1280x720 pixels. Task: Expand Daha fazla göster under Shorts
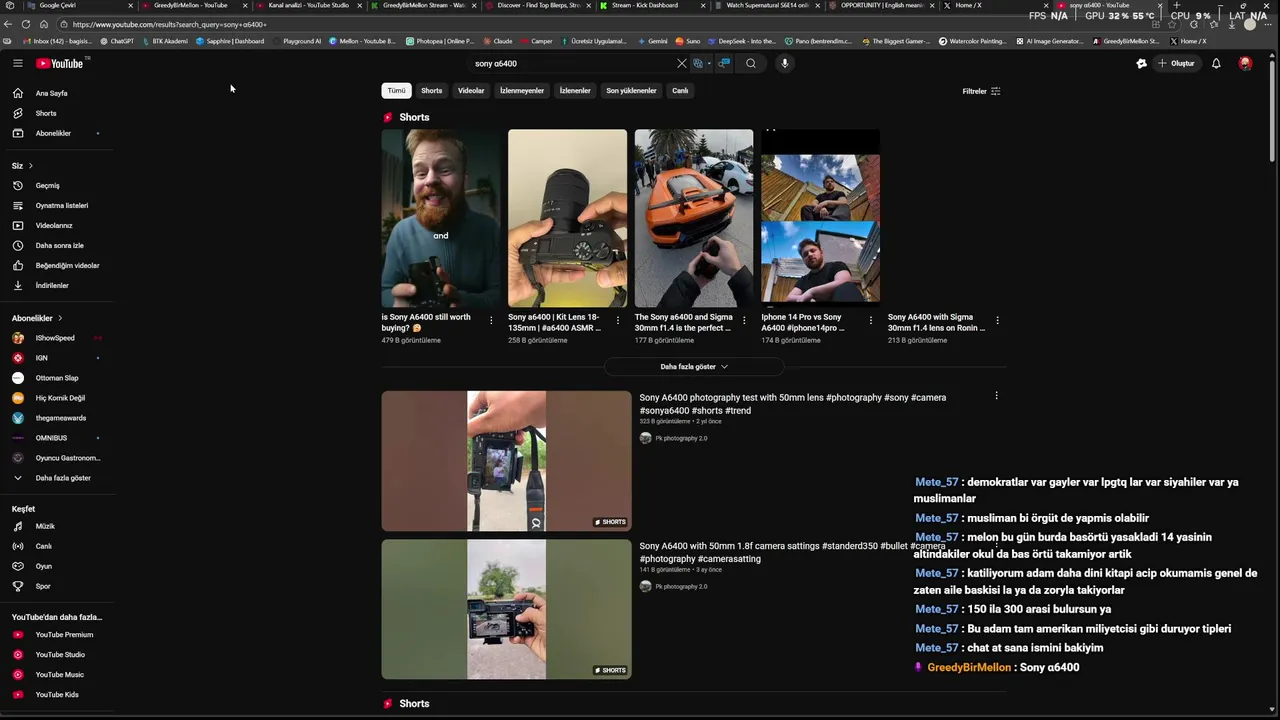point(693,367)
